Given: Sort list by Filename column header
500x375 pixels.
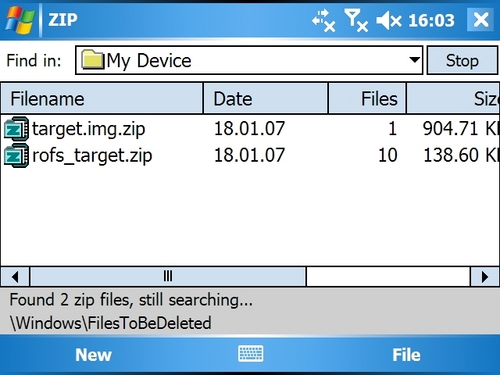Looking at the screenshot, I should pos(102,99).
